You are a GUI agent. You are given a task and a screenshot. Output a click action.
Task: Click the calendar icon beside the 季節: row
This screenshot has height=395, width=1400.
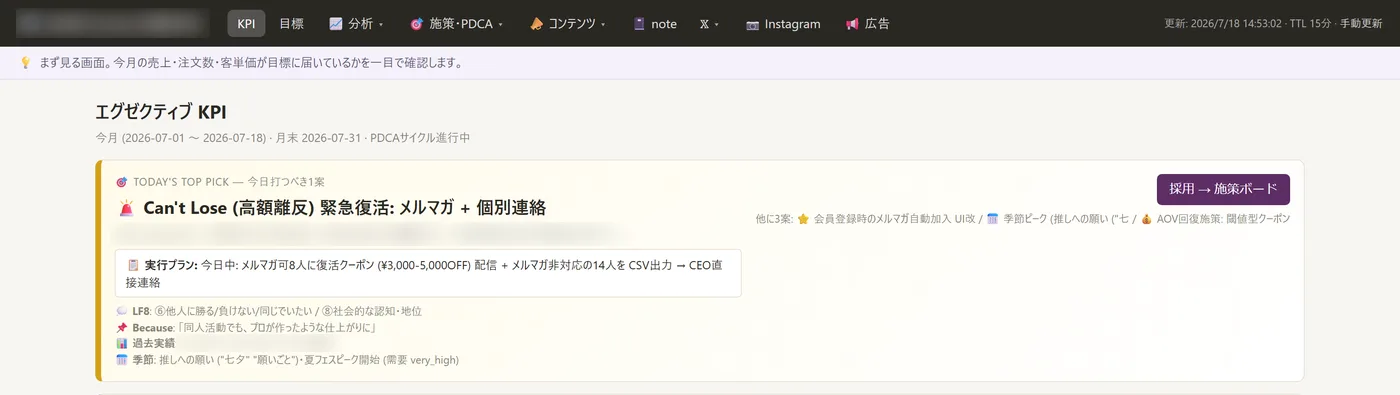[122, 359]
